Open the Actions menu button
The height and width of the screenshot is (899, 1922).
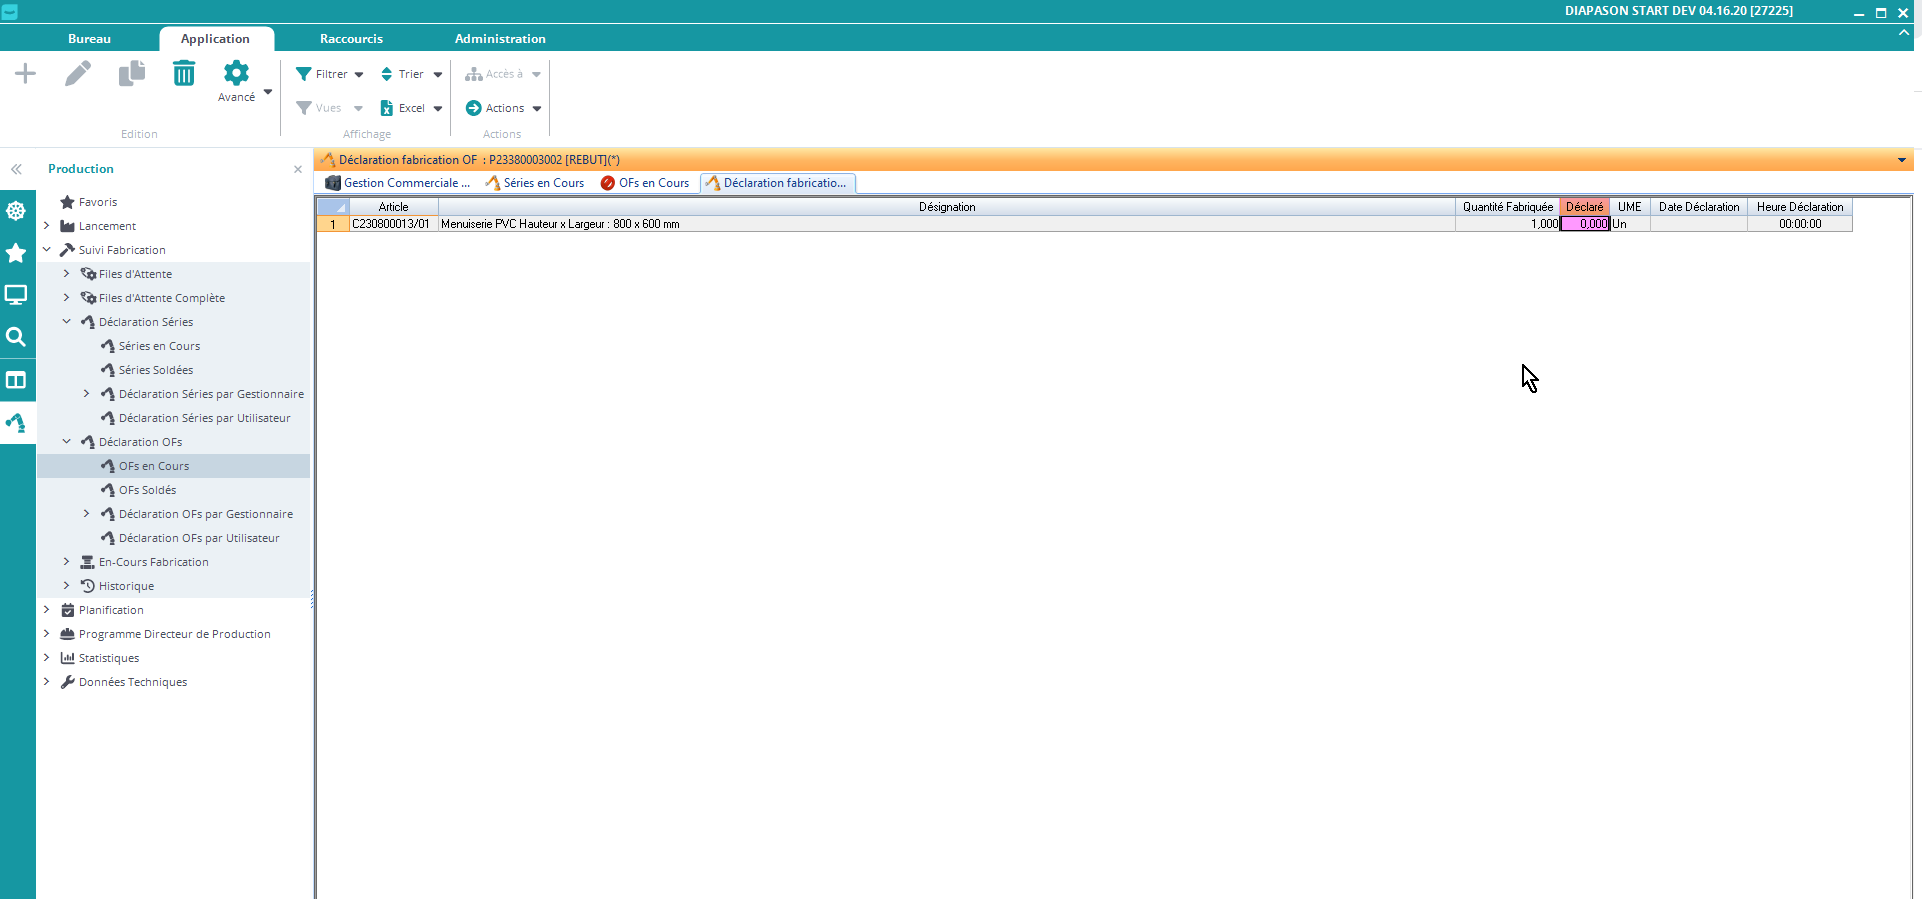tap(504, 108)
